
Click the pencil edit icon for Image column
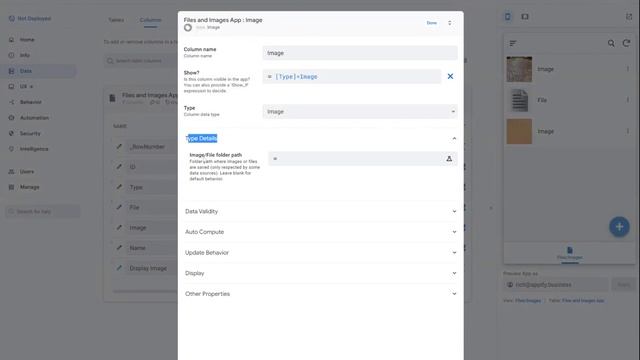coord(119,227)
